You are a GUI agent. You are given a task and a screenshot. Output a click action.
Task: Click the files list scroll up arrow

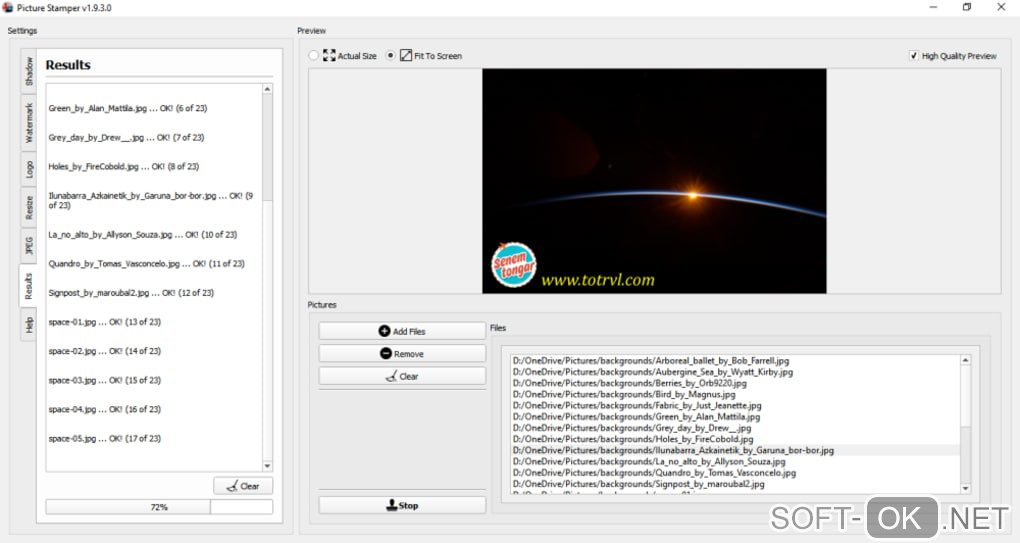965,360
